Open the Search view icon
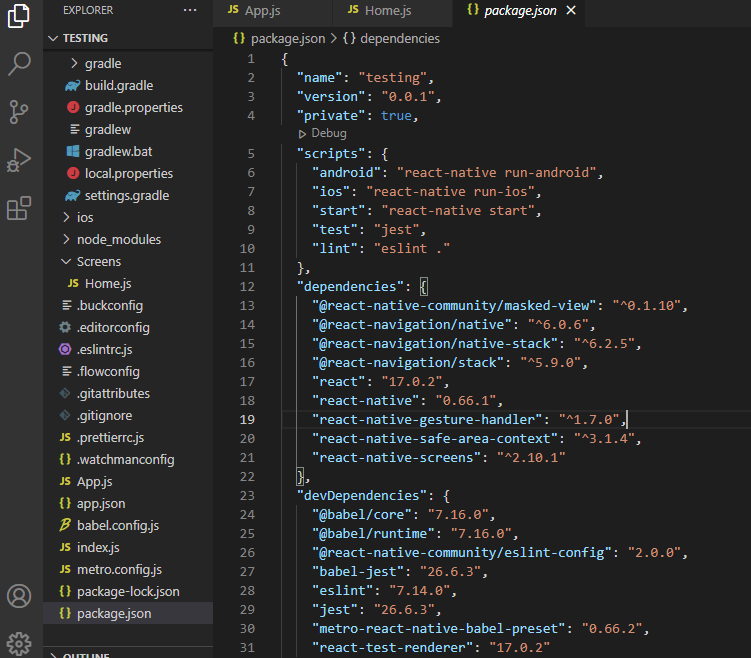 click(x=19, y=64)
